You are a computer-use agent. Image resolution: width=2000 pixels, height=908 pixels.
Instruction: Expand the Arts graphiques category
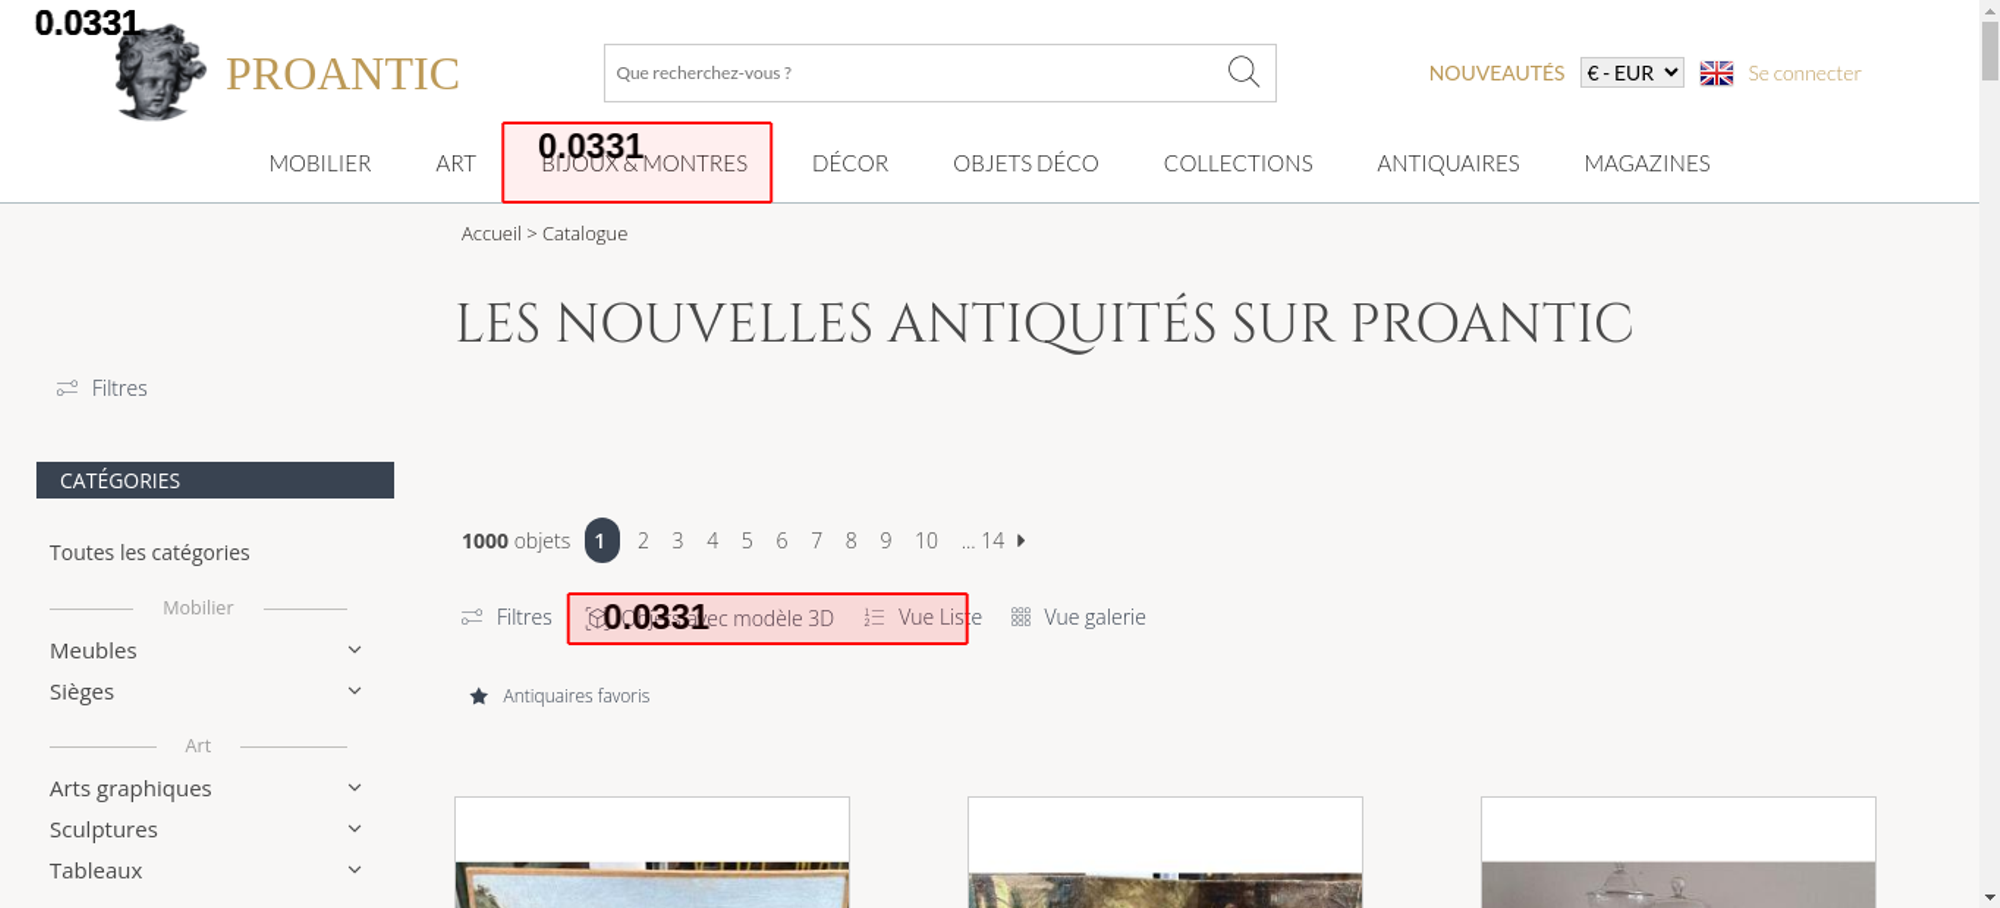[x=354, y=788]
